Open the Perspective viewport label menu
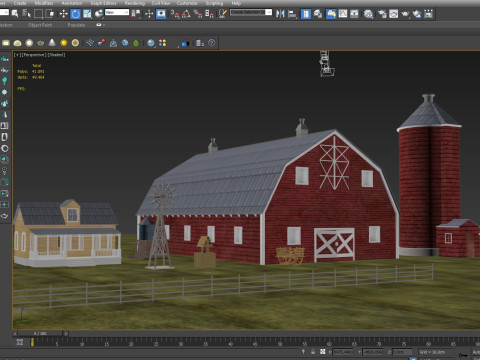This screenshot has height=360, width=480. click(34, 55)
